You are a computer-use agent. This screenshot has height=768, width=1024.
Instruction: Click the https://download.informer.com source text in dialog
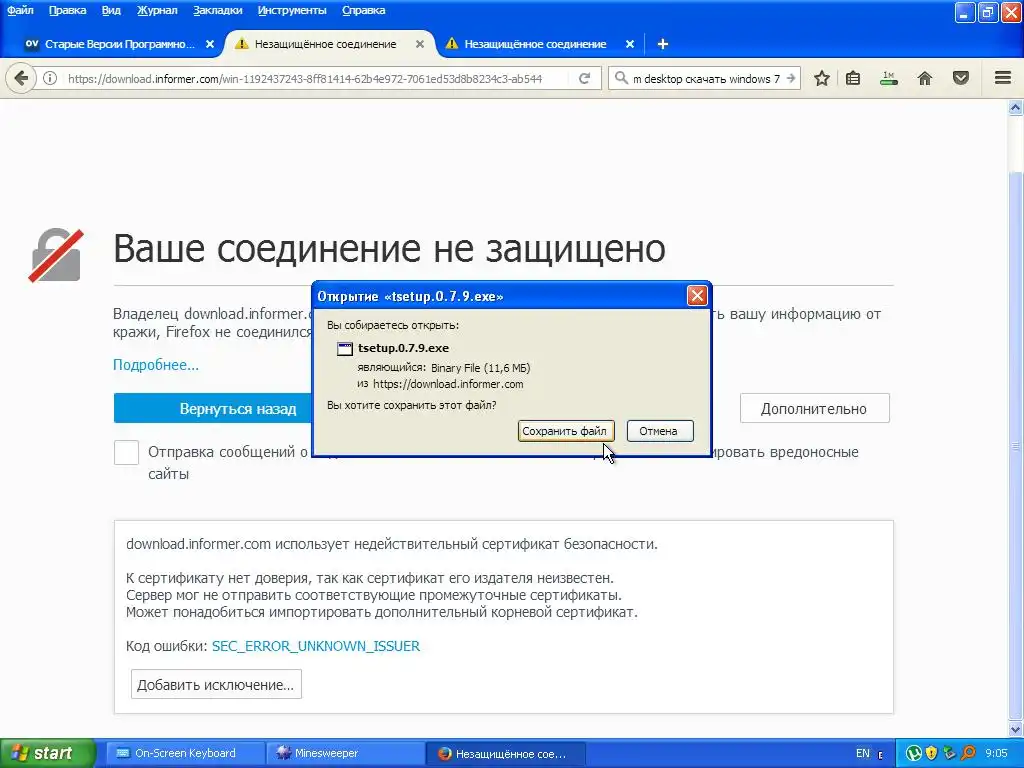tap(448, 384)
